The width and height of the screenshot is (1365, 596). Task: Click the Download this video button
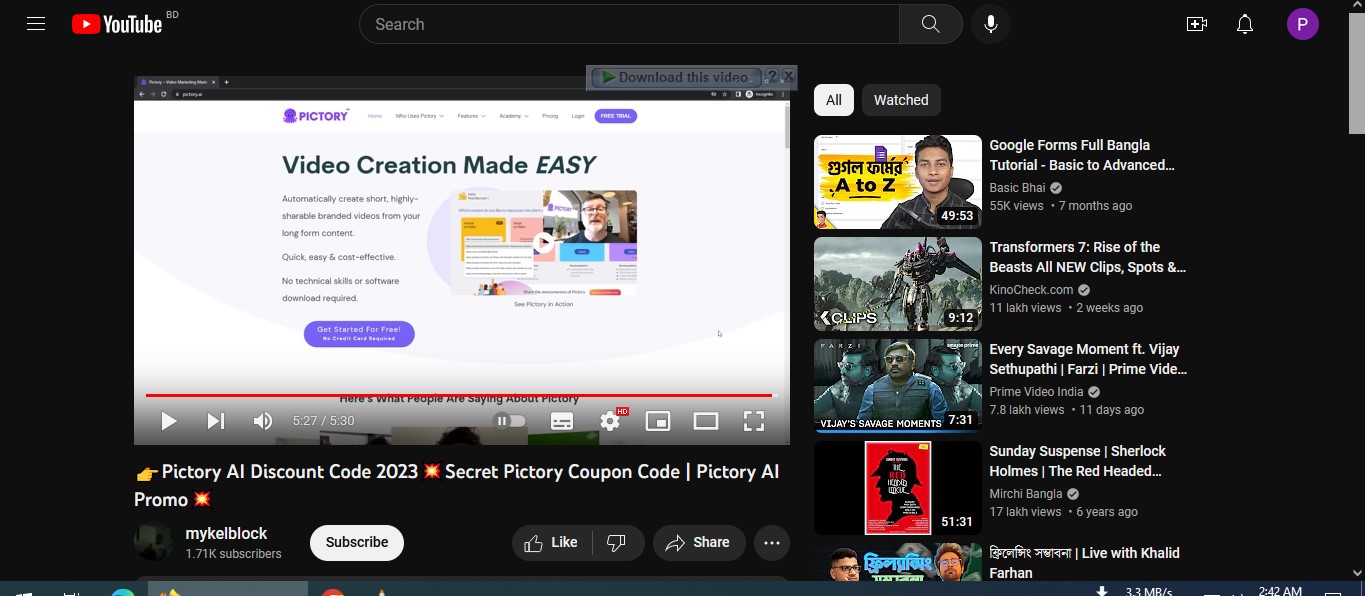point(675,77)
